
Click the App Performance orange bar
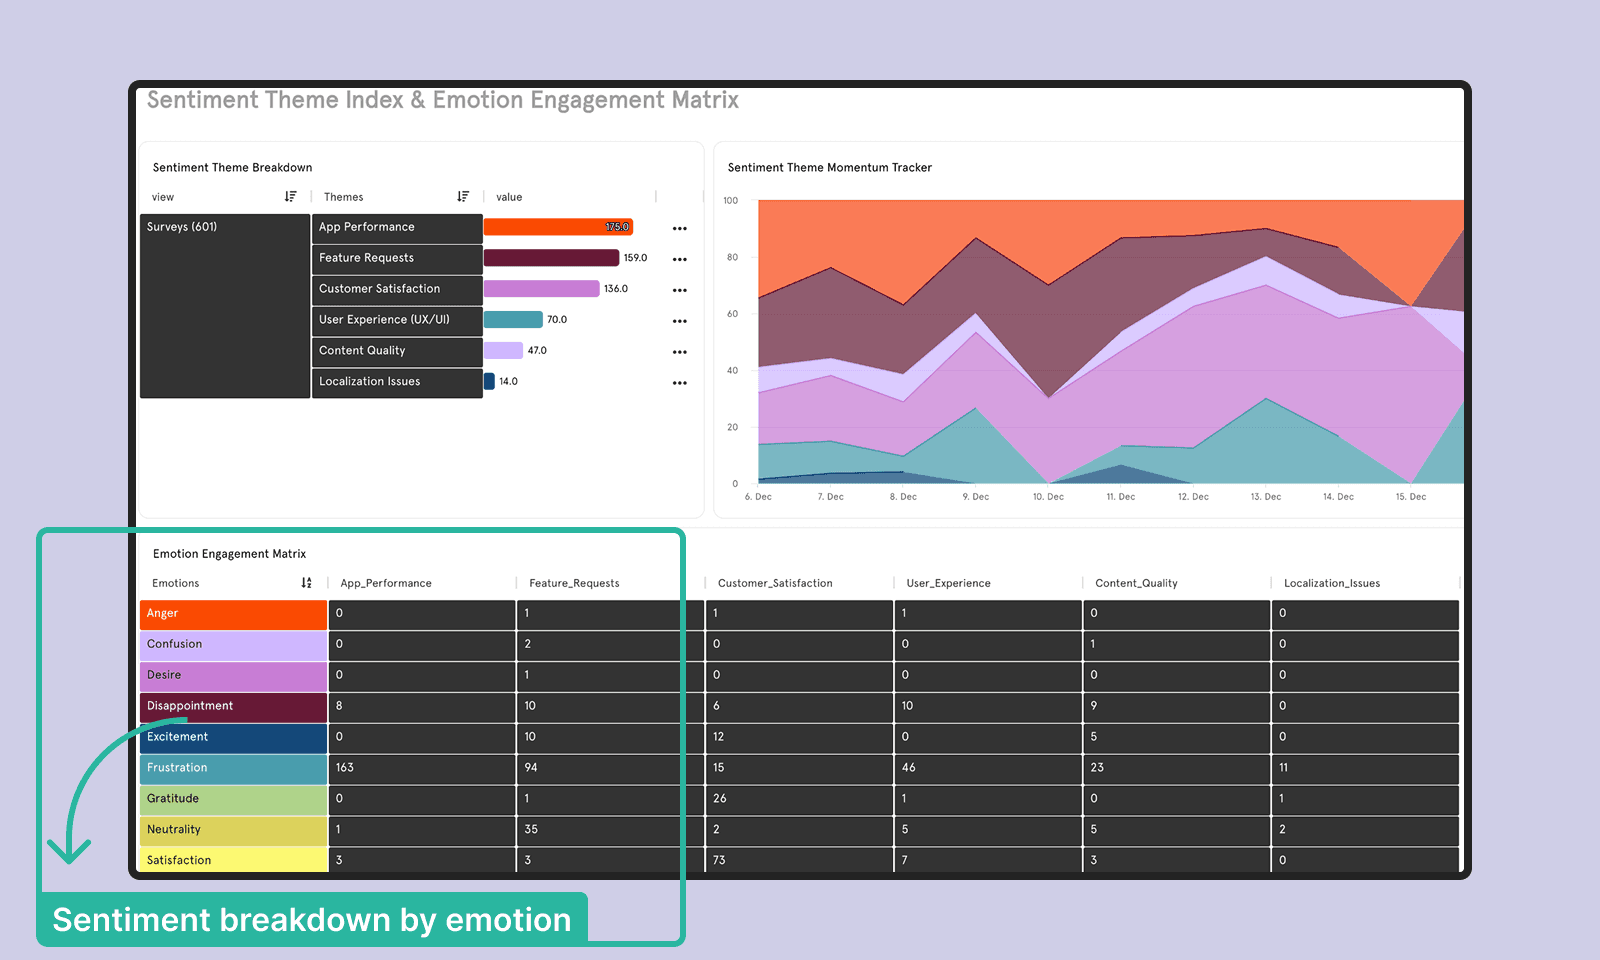tap(558, 227)
